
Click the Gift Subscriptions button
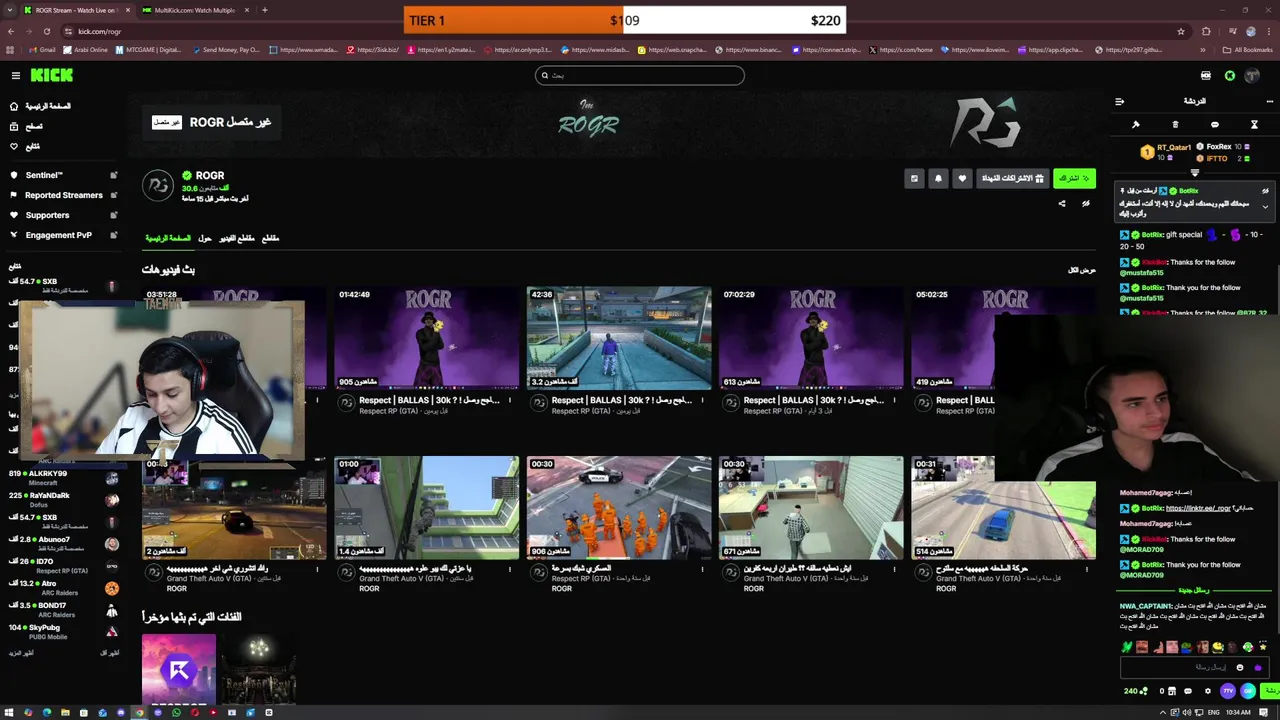click(1012, 178)
